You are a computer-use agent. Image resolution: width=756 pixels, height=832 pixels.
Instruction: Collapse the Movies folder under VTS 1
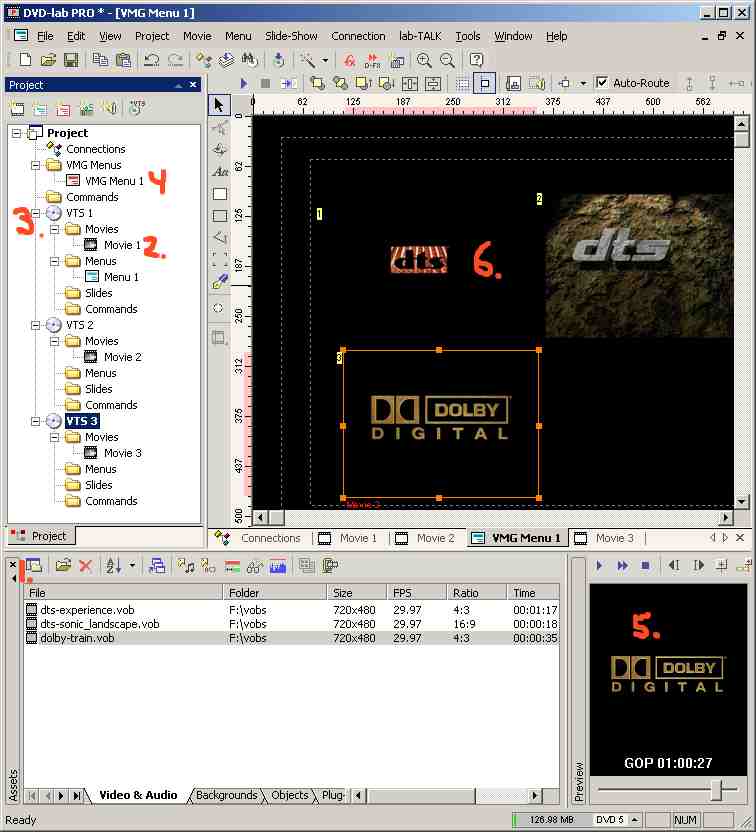(x=55, y=229)
